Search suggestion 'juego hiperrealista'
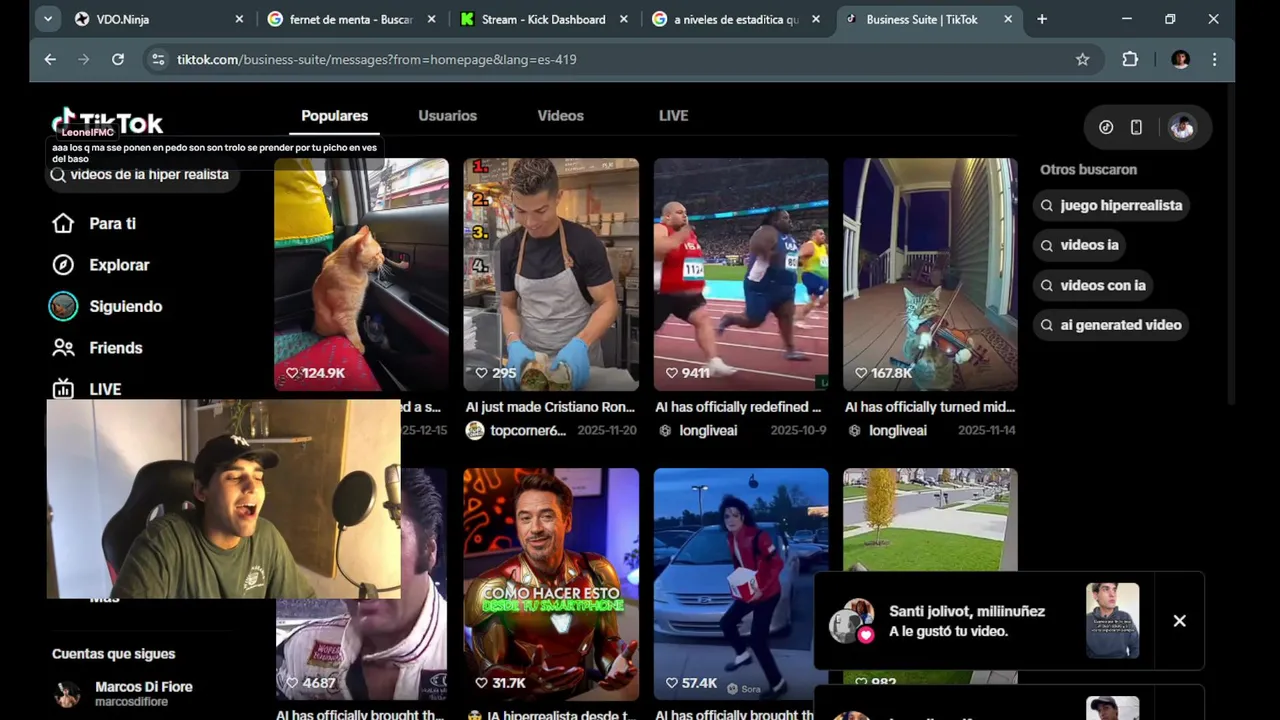1280x720 pixels. [x=1111, y=205]
